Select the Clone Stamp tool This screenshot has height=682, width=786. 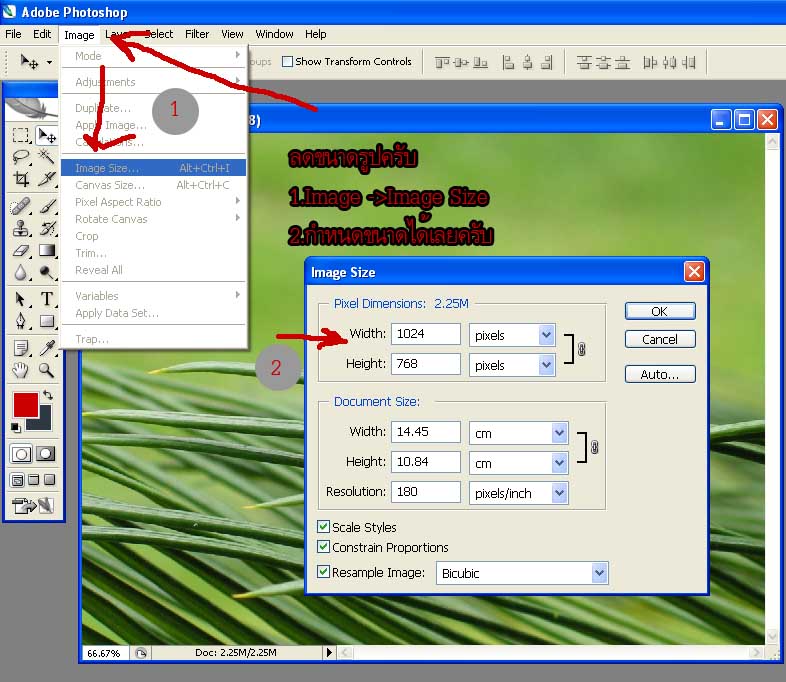tap(21, 228)
